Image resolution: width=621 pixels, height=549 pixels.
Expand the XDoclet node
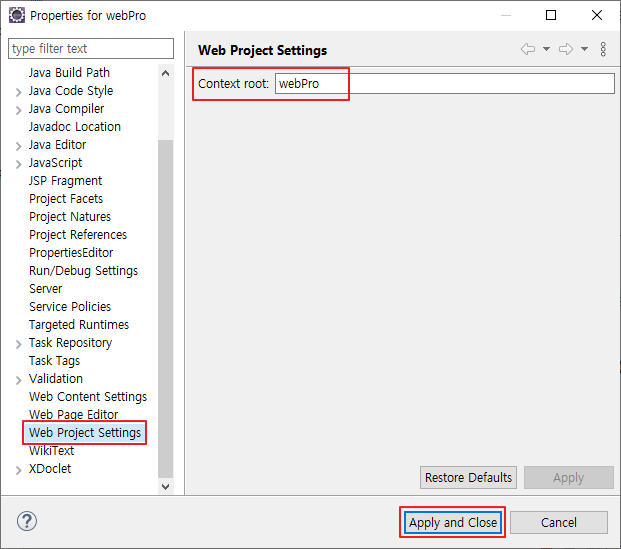[18, 470]
